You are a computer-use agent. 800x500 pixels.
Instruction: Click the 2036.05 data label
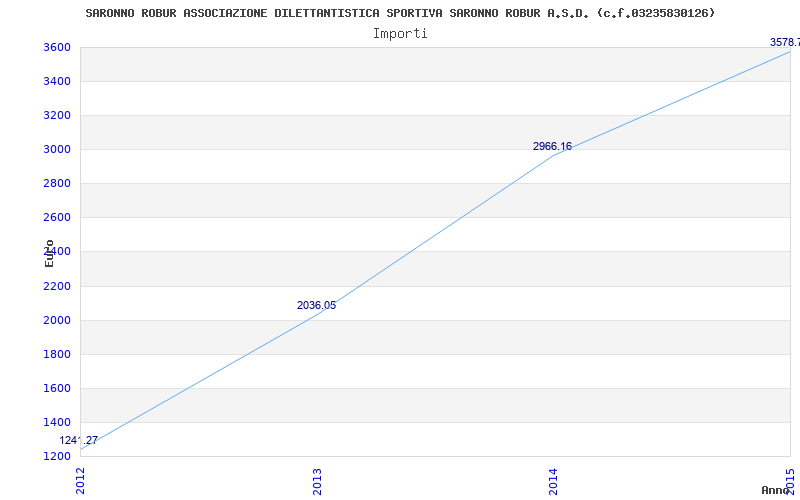[x=316, y=305]
